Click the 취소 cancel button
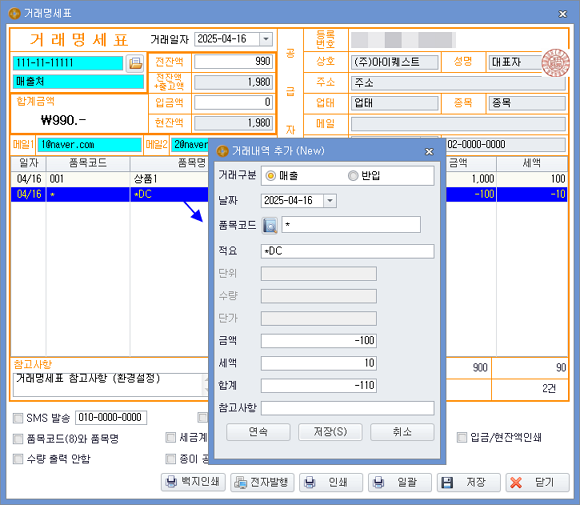Screen dimensions: 580x505 402,432
